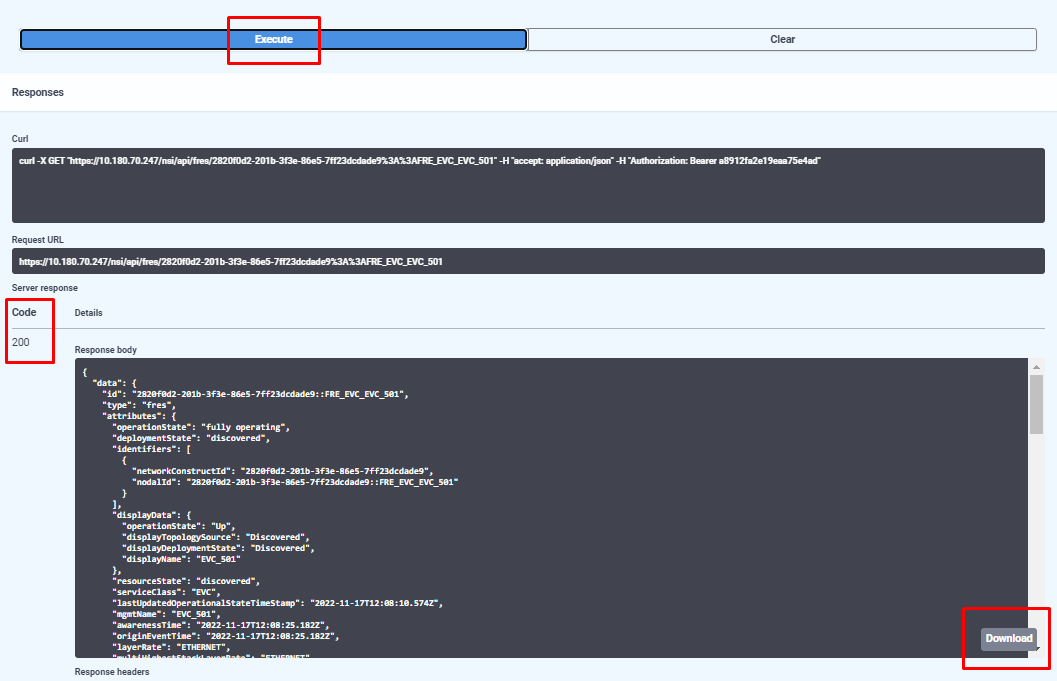Click the Responses section heading
The image size is (1057, 681).
click(x=38, y=92)
